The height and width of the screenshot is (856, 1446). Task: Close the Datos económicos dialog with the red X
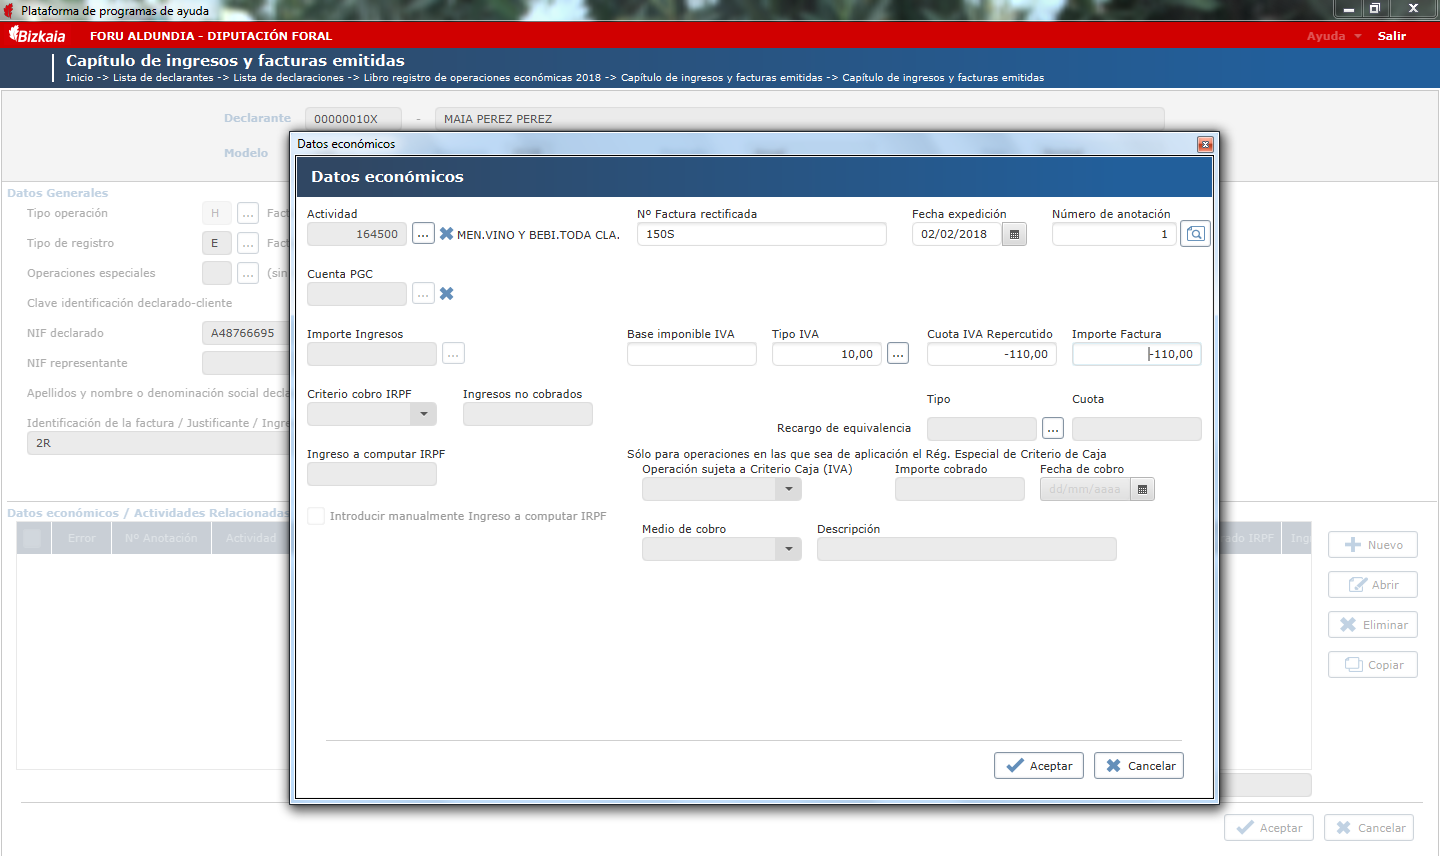coord(1205,144)
